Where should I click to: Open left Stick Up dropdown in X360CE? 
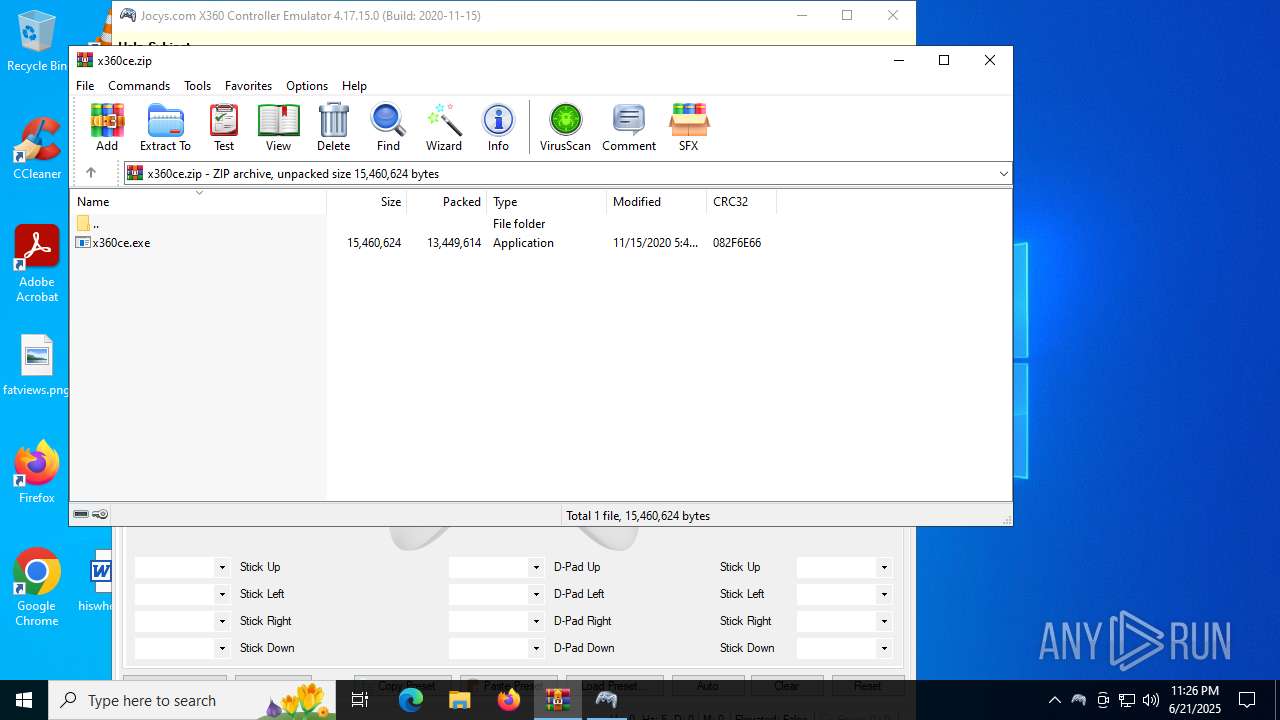222,568
